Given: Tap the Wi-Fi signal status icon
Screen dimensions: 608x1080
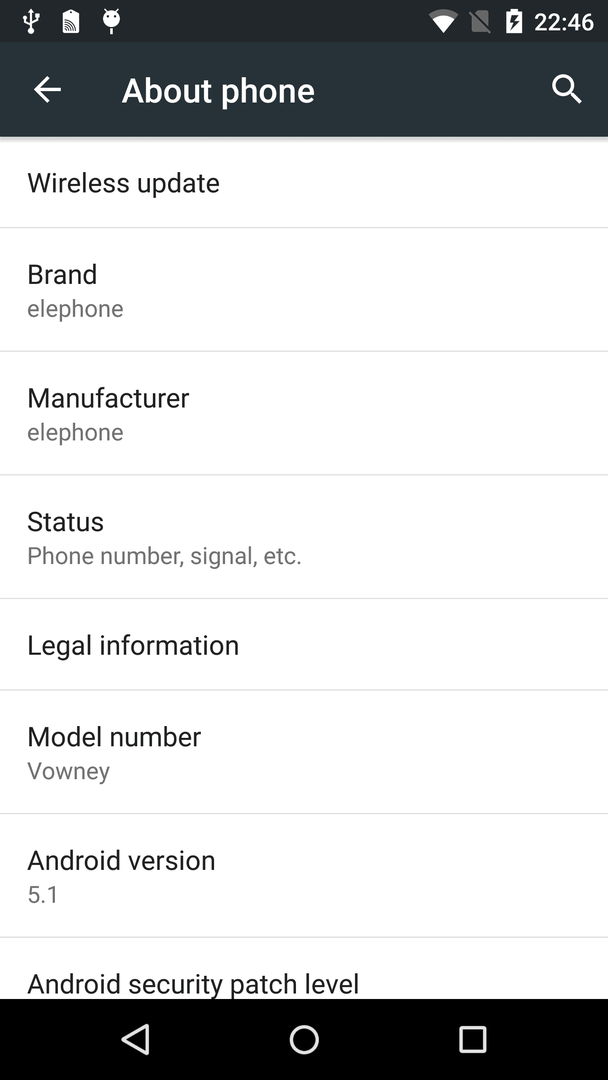Looking at the screenshot, I should [443, 21].
